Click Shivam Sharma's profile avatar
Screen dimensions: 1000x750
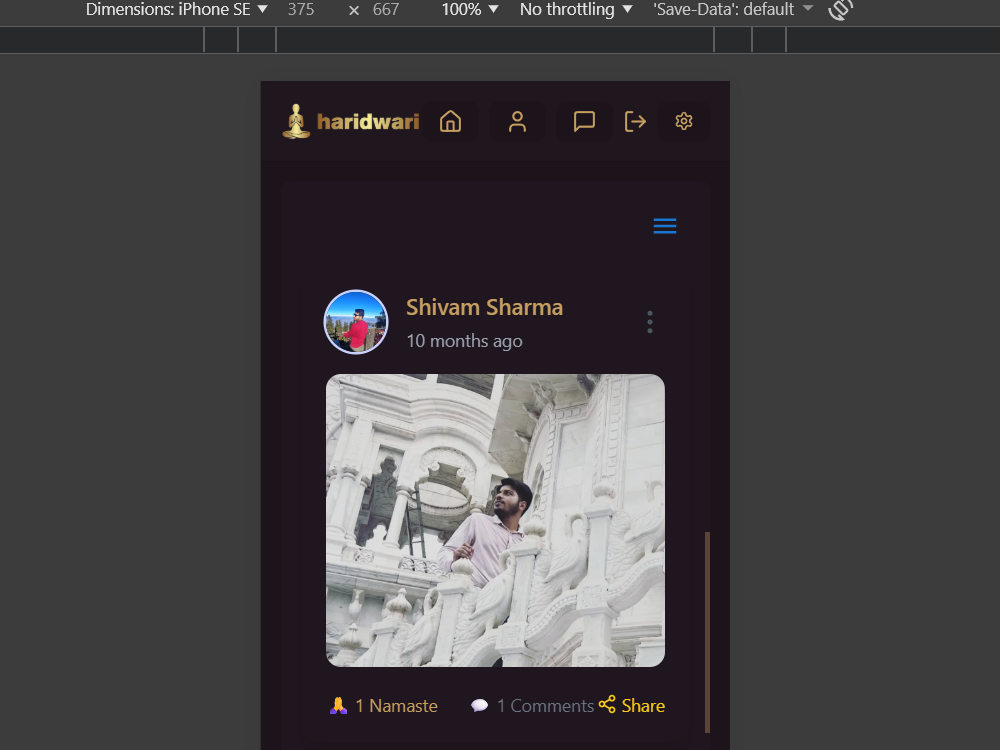[x=356, y=322]
